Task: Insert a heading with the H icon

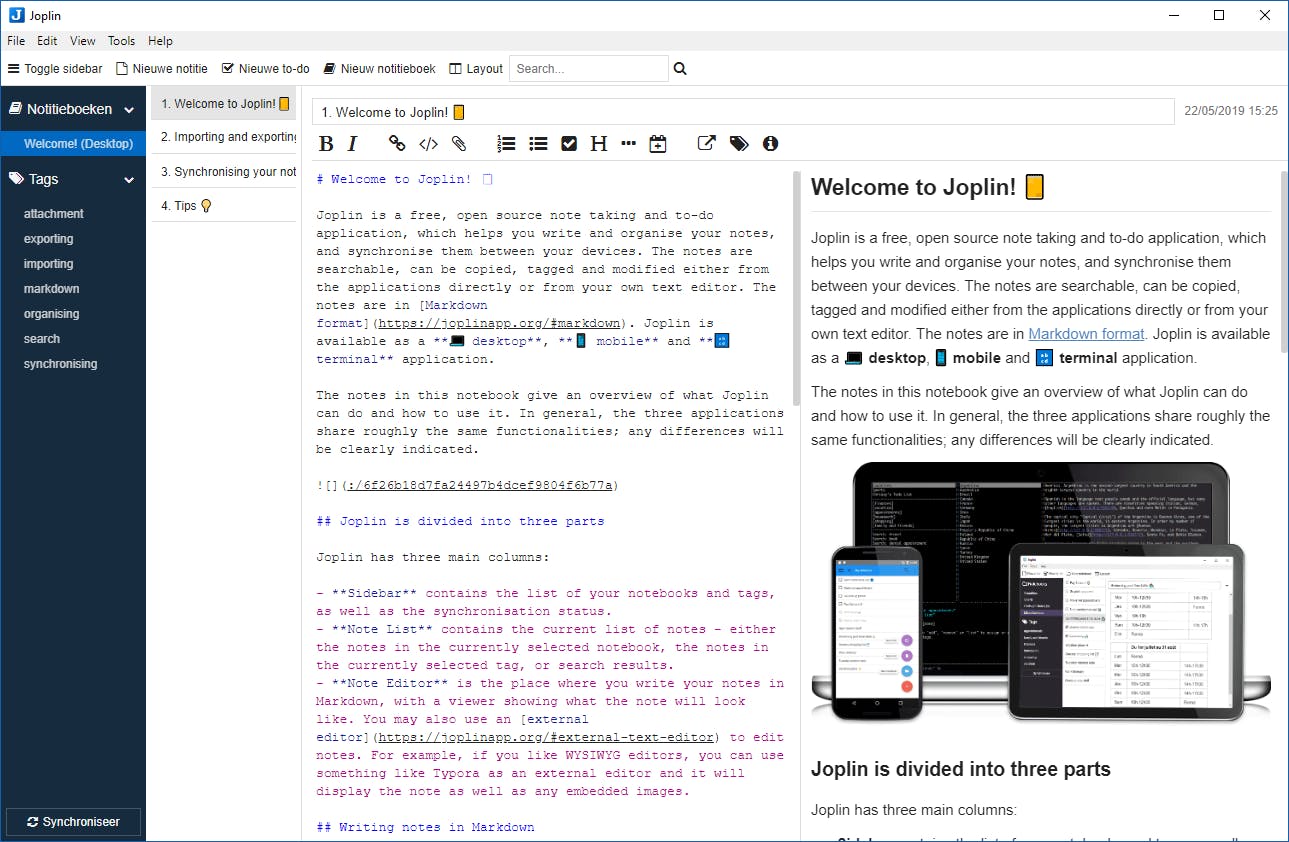Action: [599, 144]
